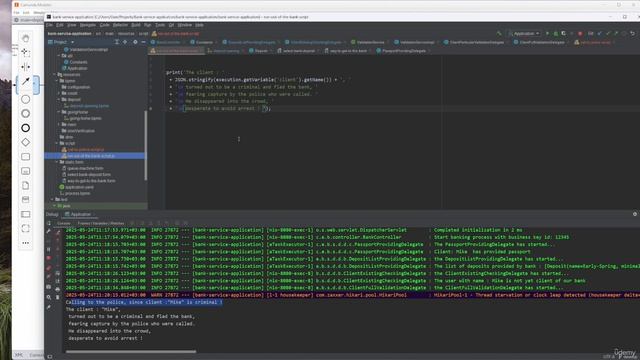Click the undo arrow icon at toolbar end
Screen dimensions: 640x360
click(632, 33)
